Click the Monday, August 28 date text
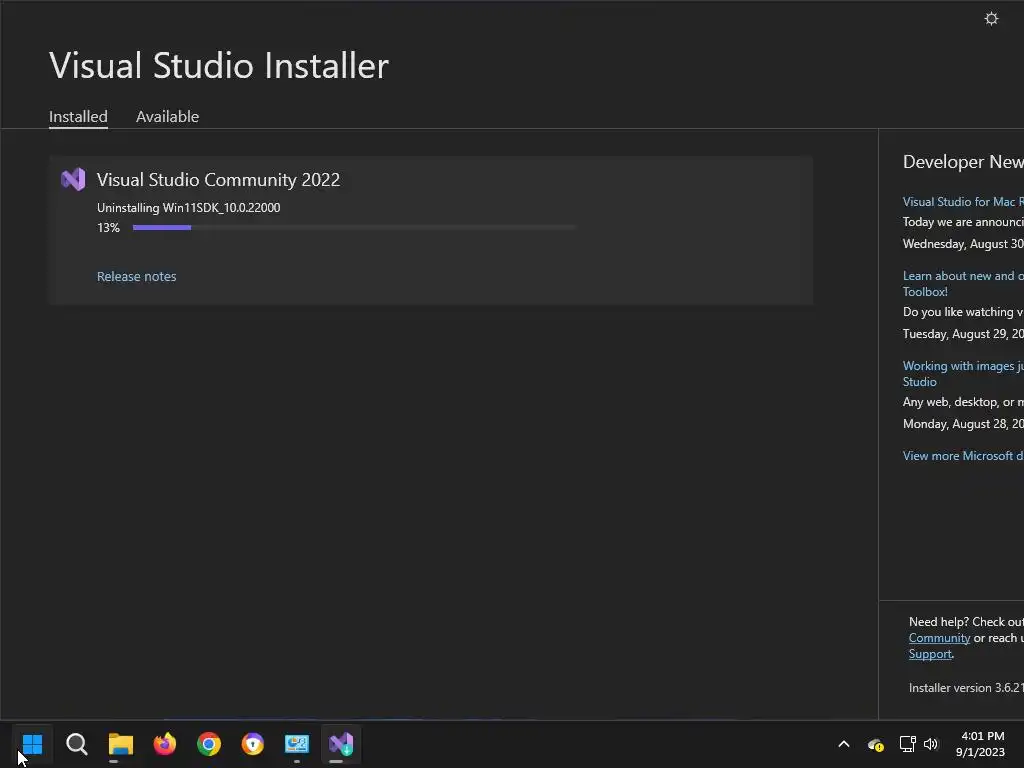Image resolution: width=1024 pixels, height=768 pixels. 963,424
